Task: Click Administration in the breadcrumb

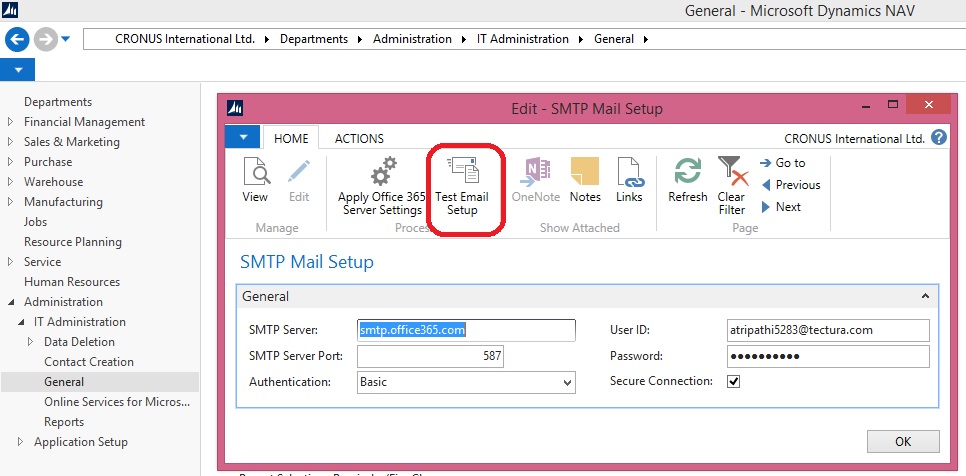Action: (412, 39)
